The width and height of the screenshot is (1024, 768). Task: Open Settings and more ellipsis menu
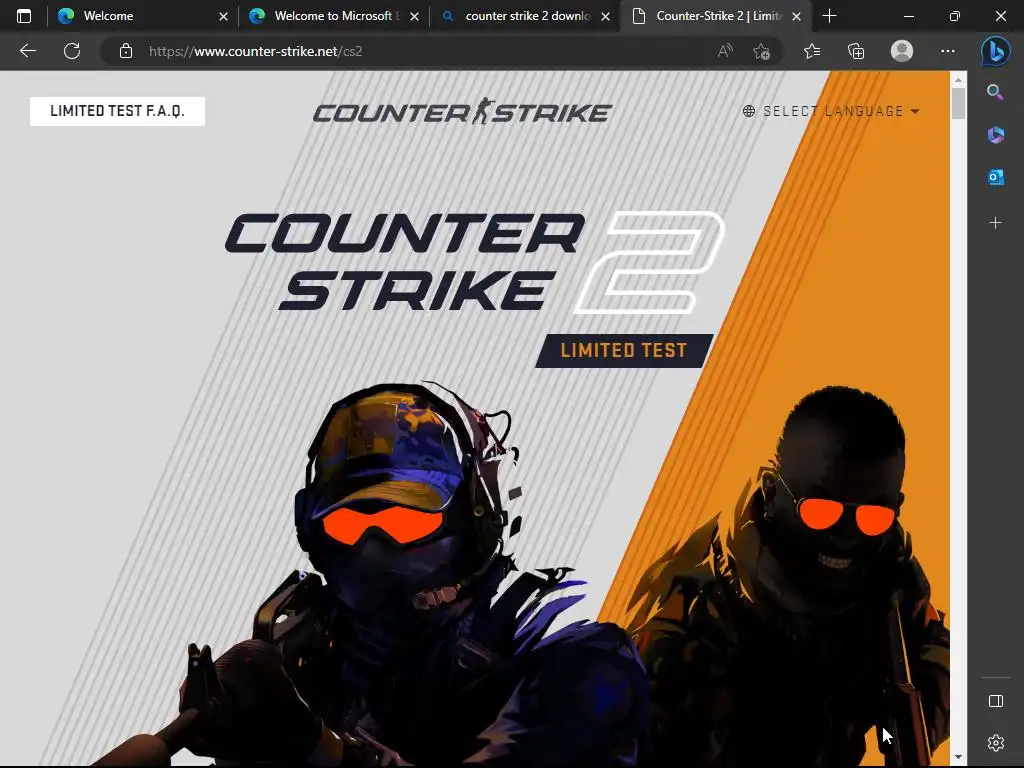coord(948,51)
